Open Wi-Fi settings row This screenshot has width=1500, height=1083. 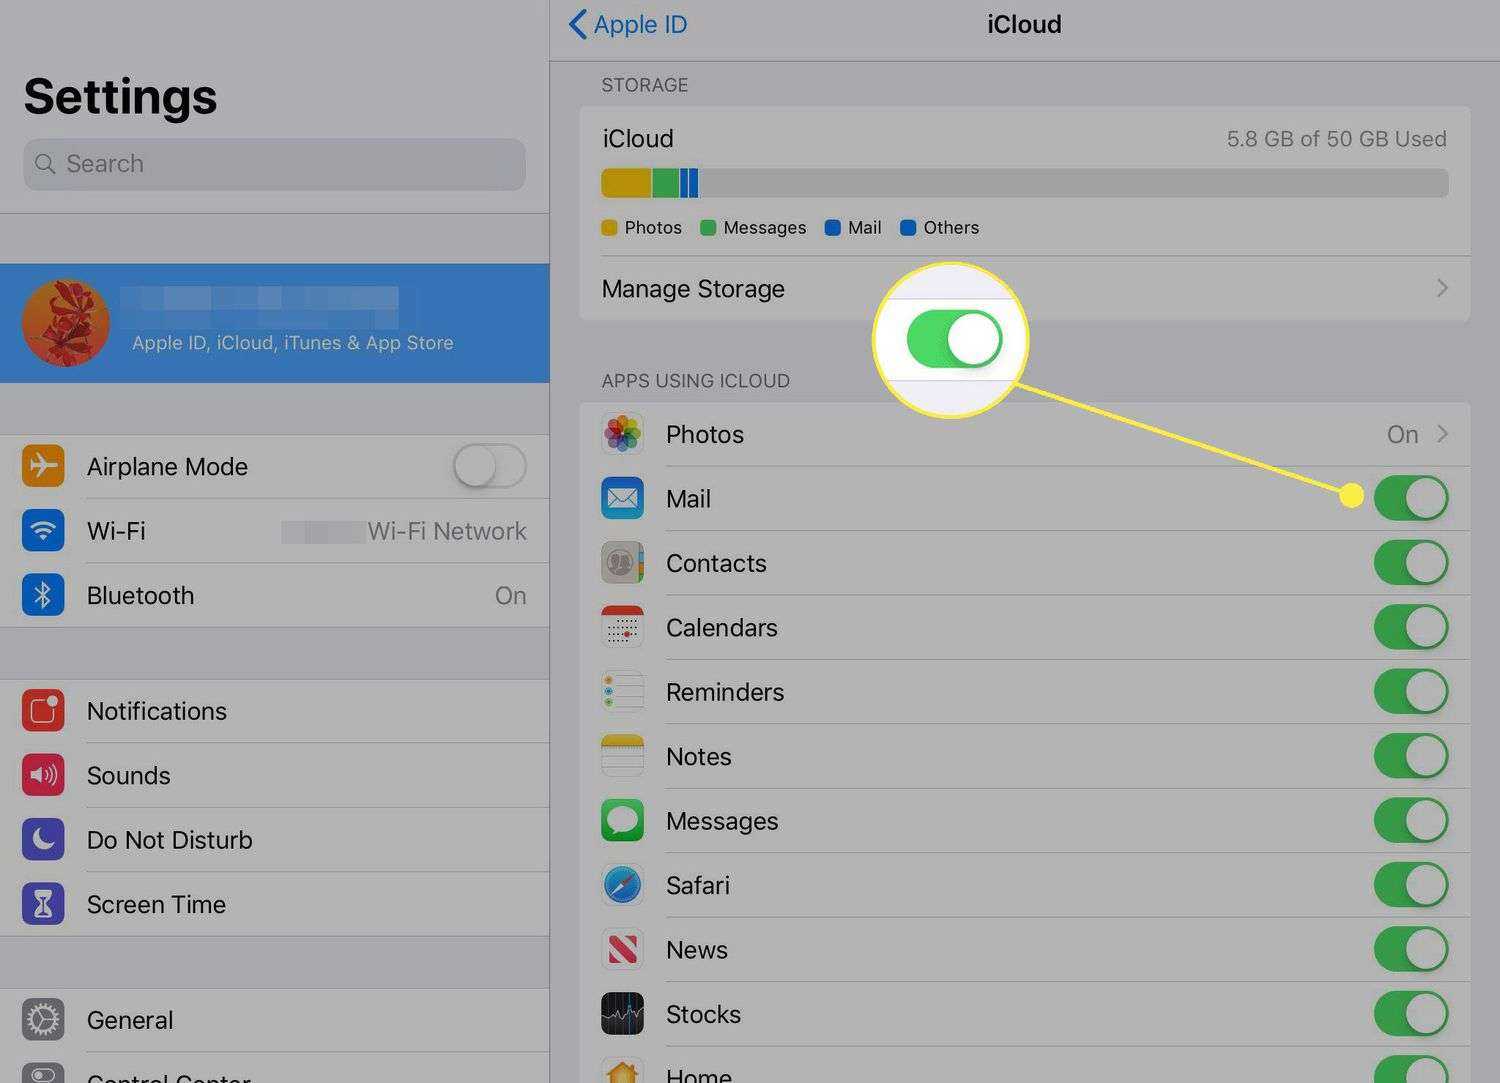tap(275, 531)
